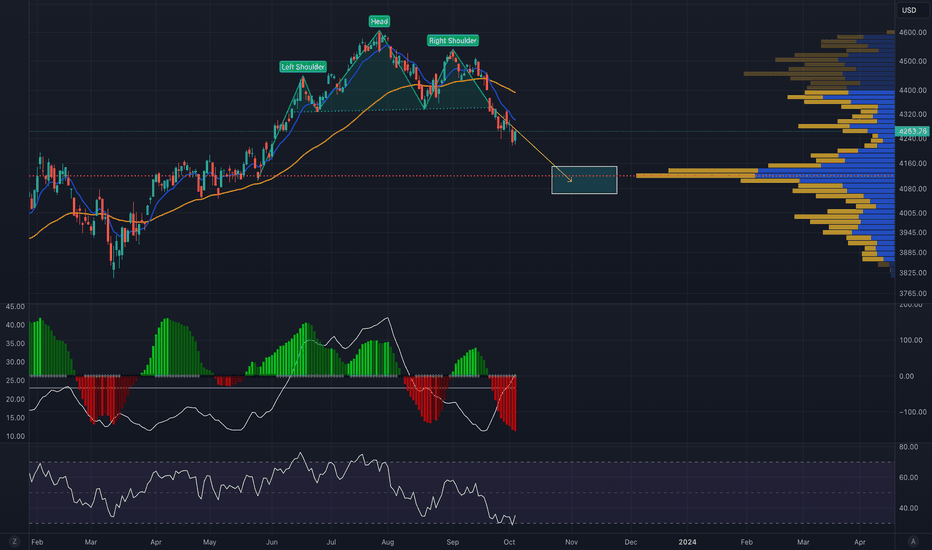Select the Left Shoulder pattern label

(x=303, y=67)
